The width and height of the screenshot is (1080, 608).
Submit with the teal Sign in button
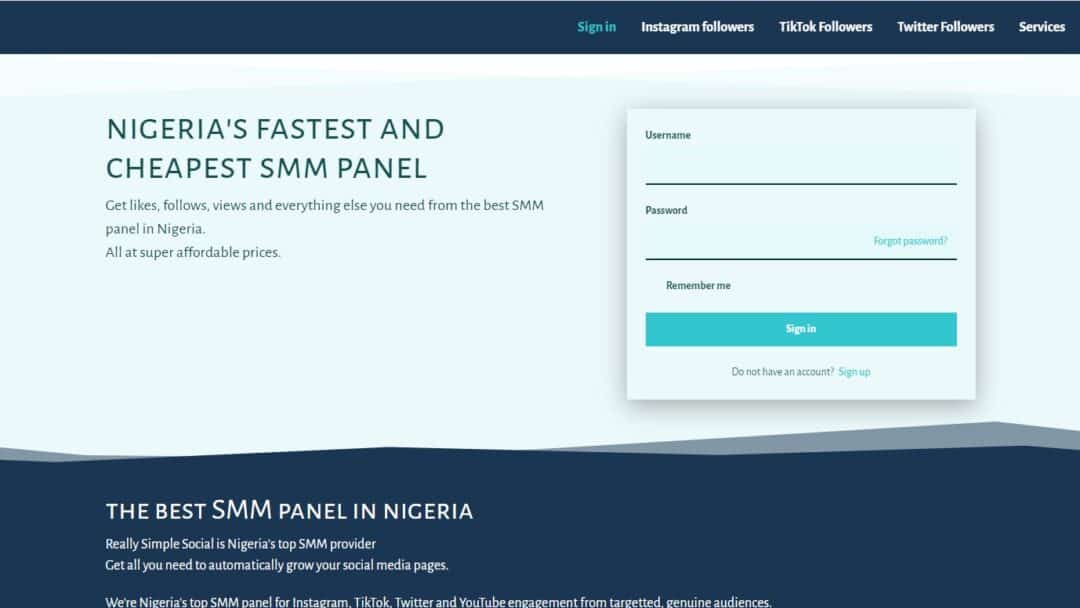click(x=800, y=329)
